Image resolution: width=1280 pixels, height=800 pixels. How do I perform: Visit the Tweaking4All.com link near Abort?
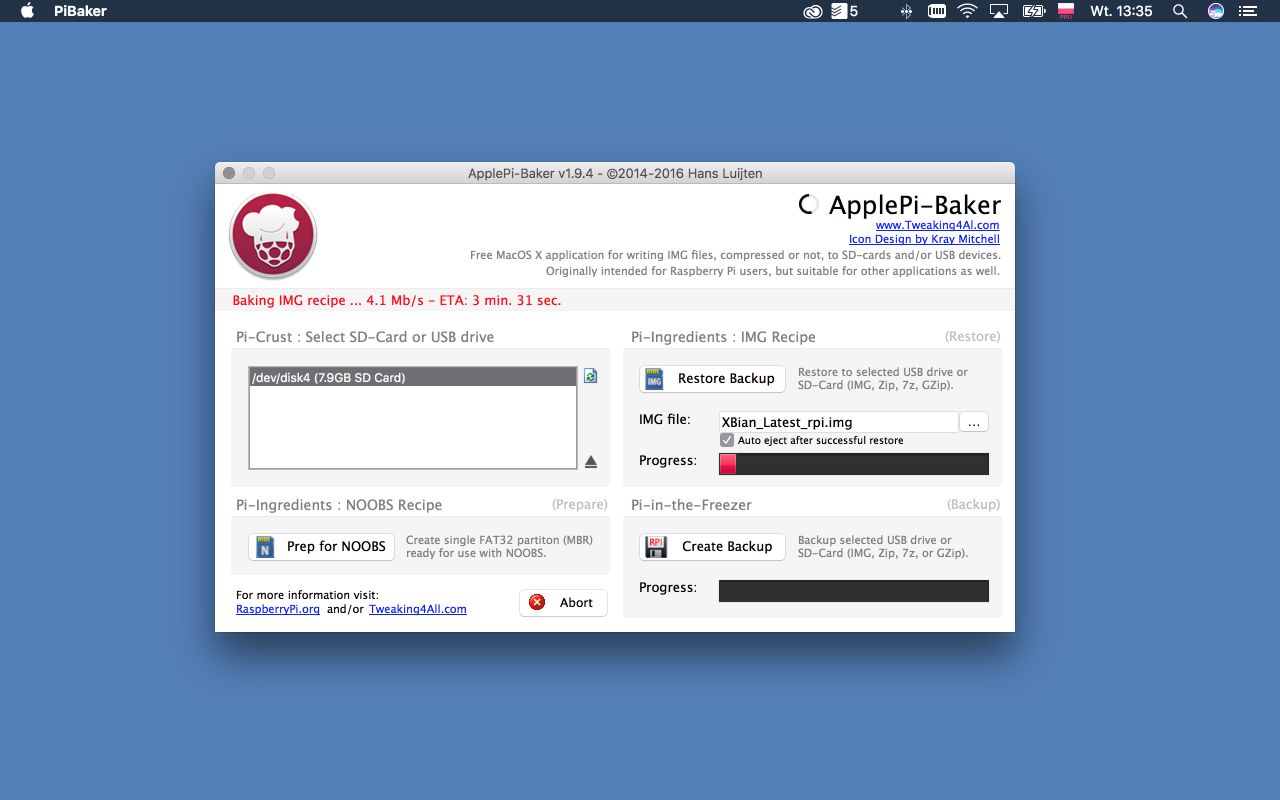418,609
